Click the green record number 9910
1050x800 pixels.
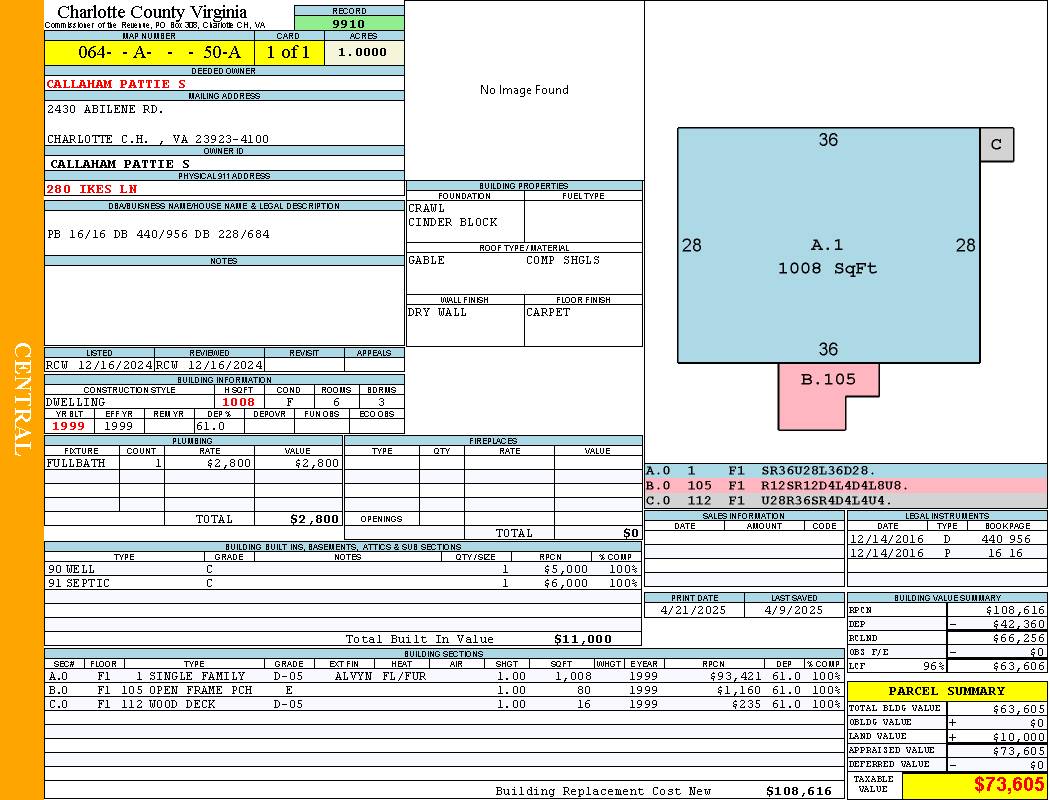click(349, 23)
